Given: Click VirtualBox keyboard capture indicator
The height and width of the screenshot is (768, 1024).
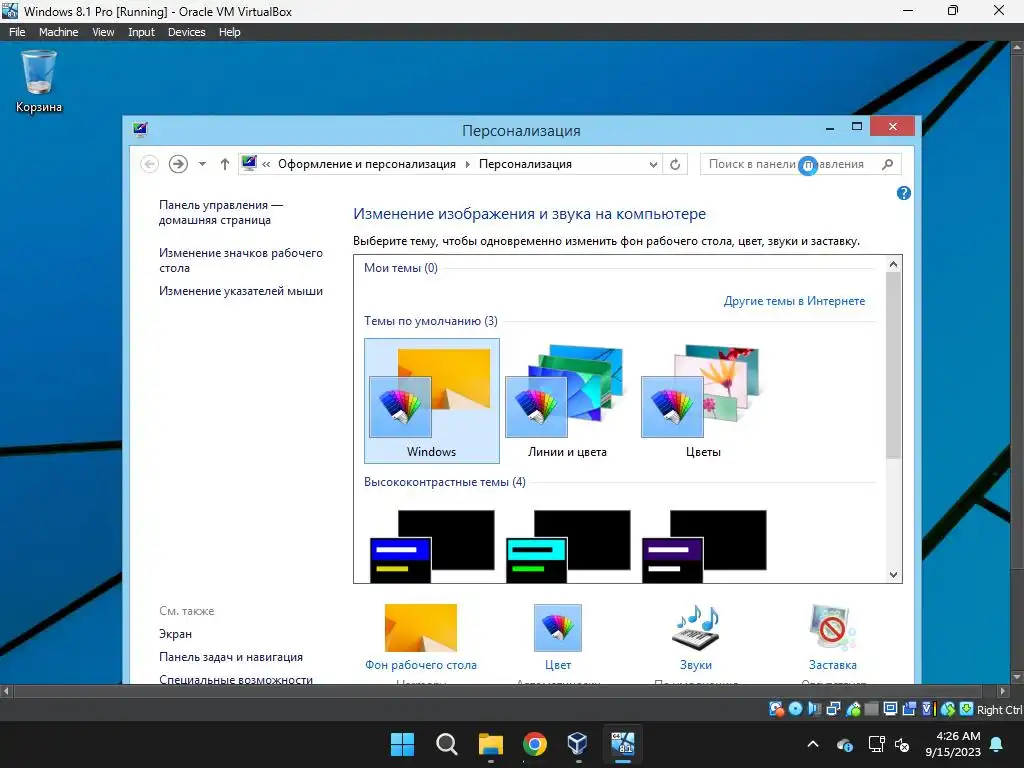Looking at the screenshot, I should (967, 709).
